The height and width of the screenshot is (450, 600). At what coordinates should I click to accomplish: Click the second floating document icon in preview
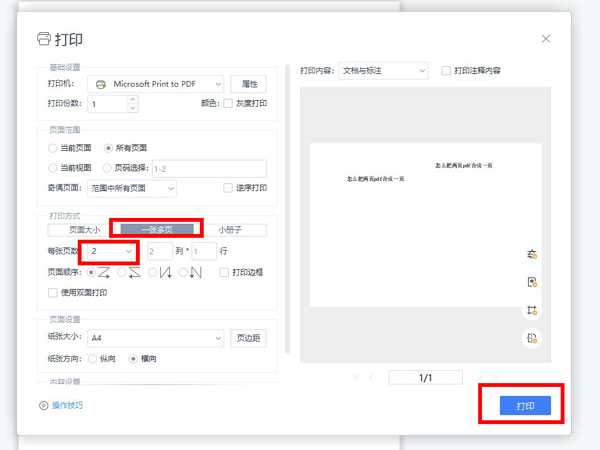[532, 282]
